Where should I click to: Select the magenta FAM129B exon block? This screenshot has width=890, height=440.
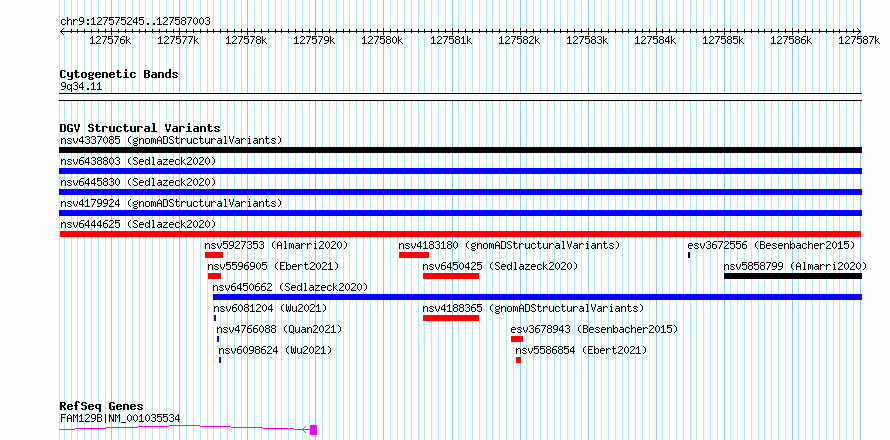[313, 430]
